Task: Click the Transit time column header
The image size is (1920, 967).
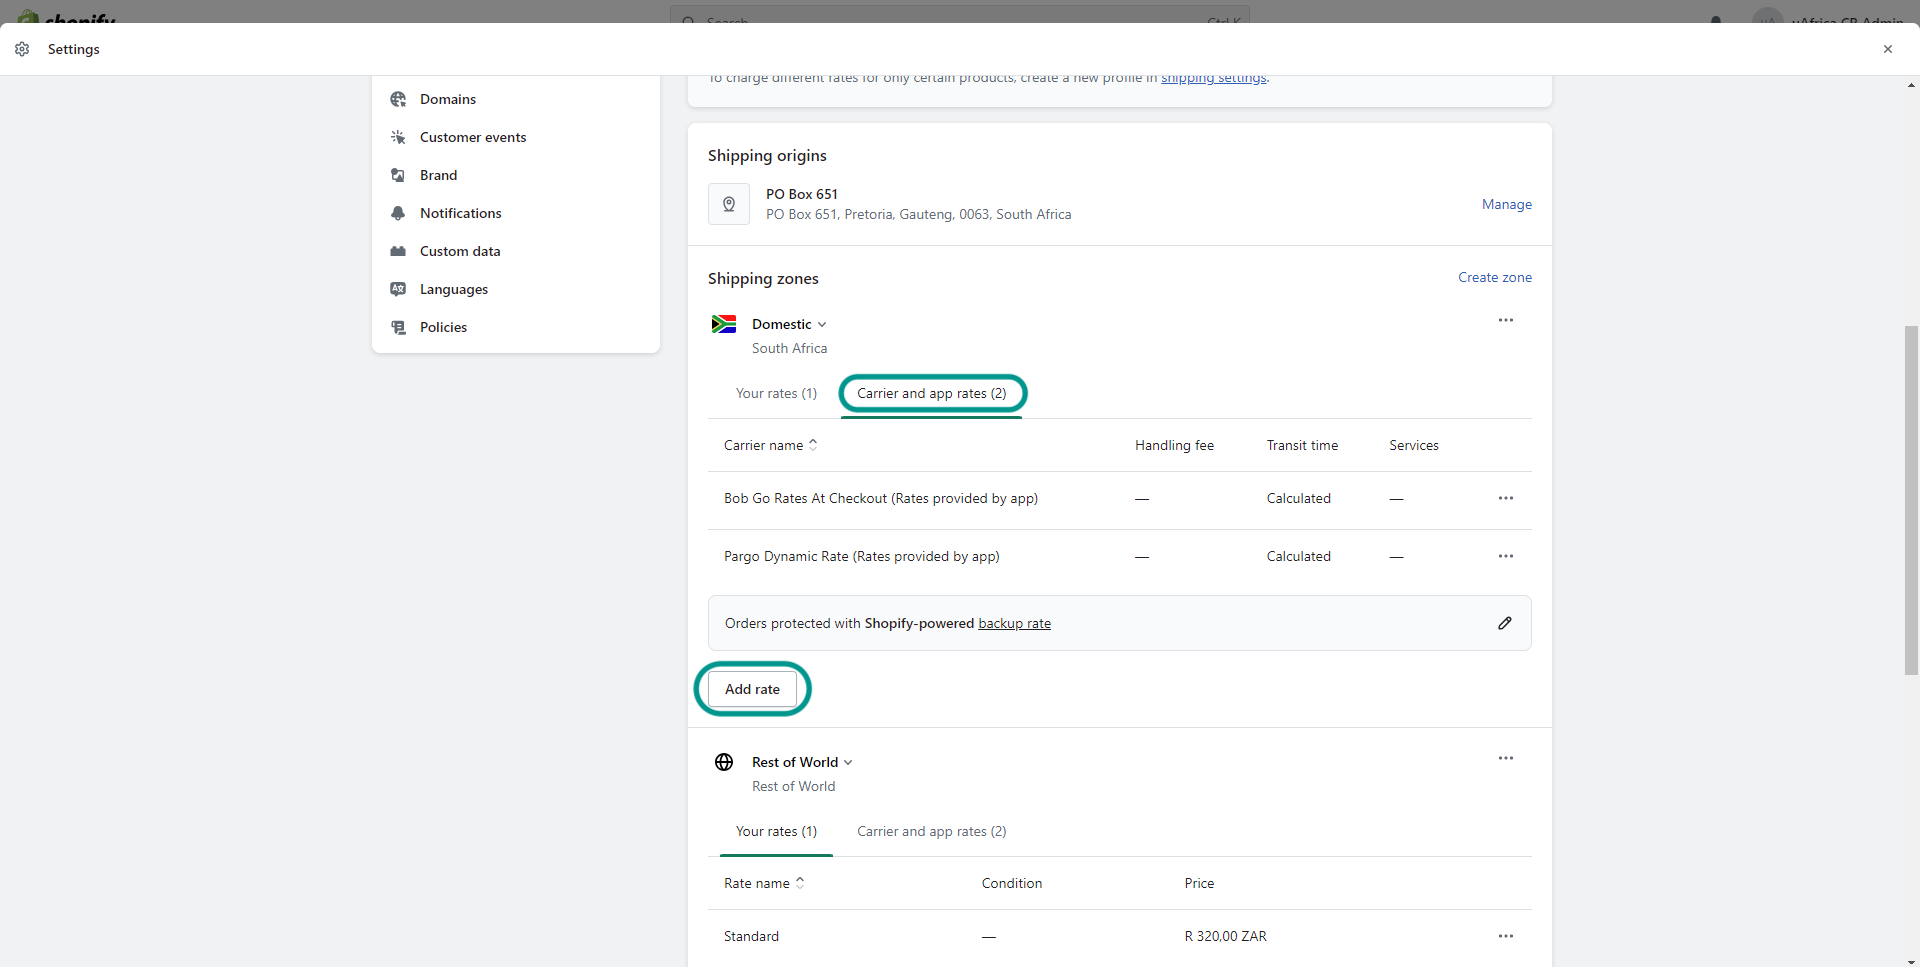Action: tap(1302, 445)
